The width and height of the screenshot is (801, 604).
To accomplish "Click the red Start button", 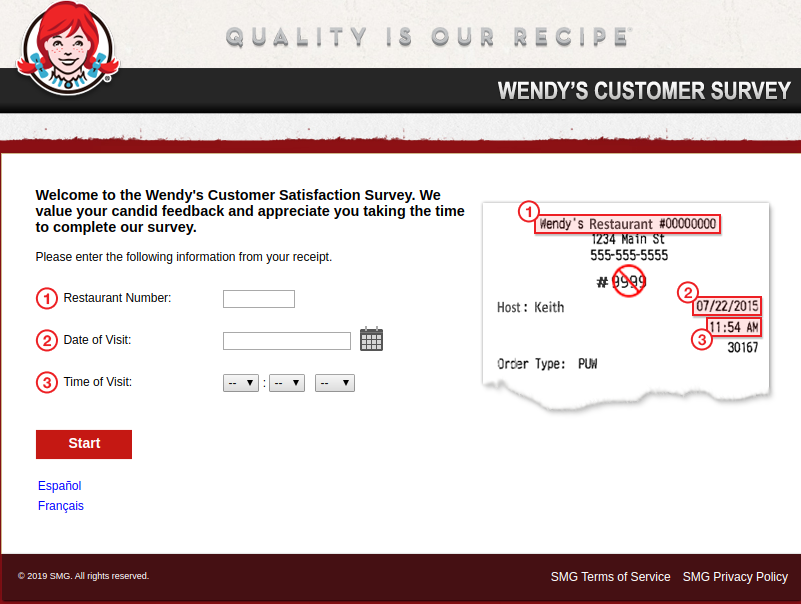I will coord(84,444).
